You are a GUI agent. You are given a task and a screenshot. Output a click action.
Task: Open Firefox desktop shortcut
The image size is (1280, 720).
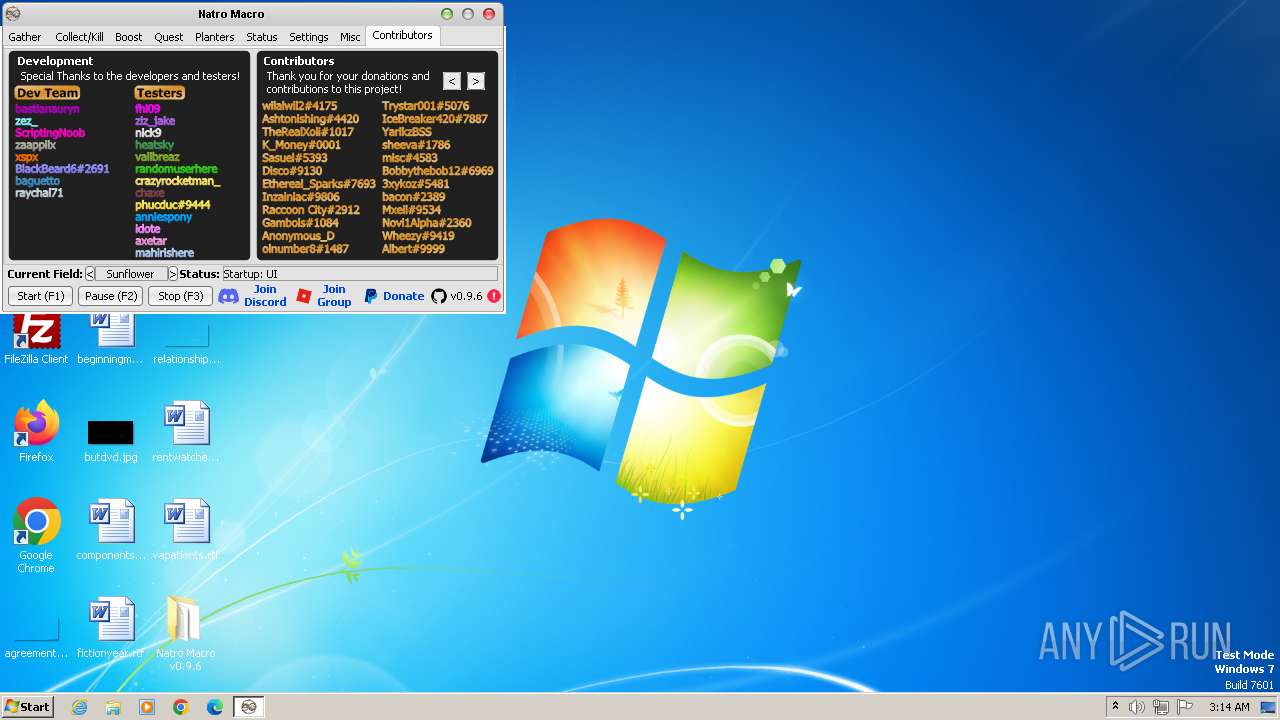point(36,432)
